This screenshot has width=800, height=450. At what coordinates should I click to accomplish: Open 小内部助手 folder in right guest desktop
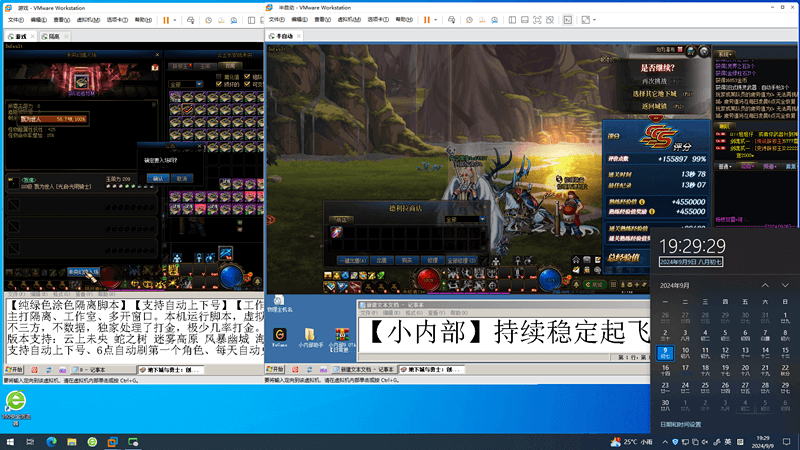[x=310, y=338]
